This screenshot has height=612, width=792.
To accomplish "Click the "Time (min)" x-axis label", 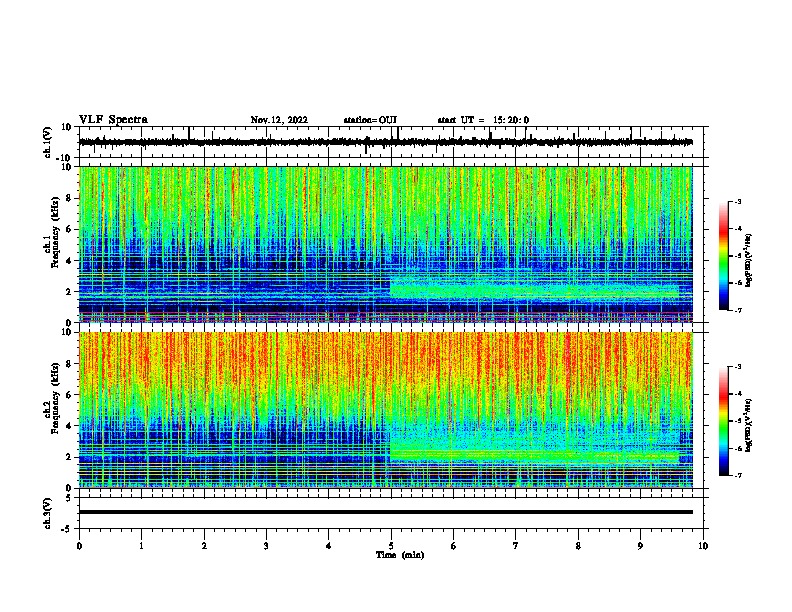I will (x=400, y=555).
